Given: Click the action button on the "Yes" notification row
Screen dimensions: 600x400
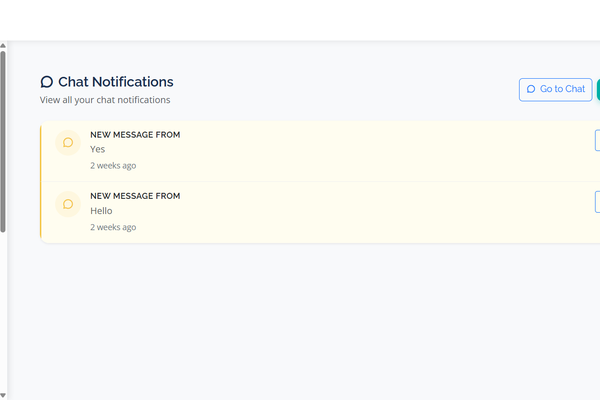Looking at the screenshot, I should tap(597, 140).
